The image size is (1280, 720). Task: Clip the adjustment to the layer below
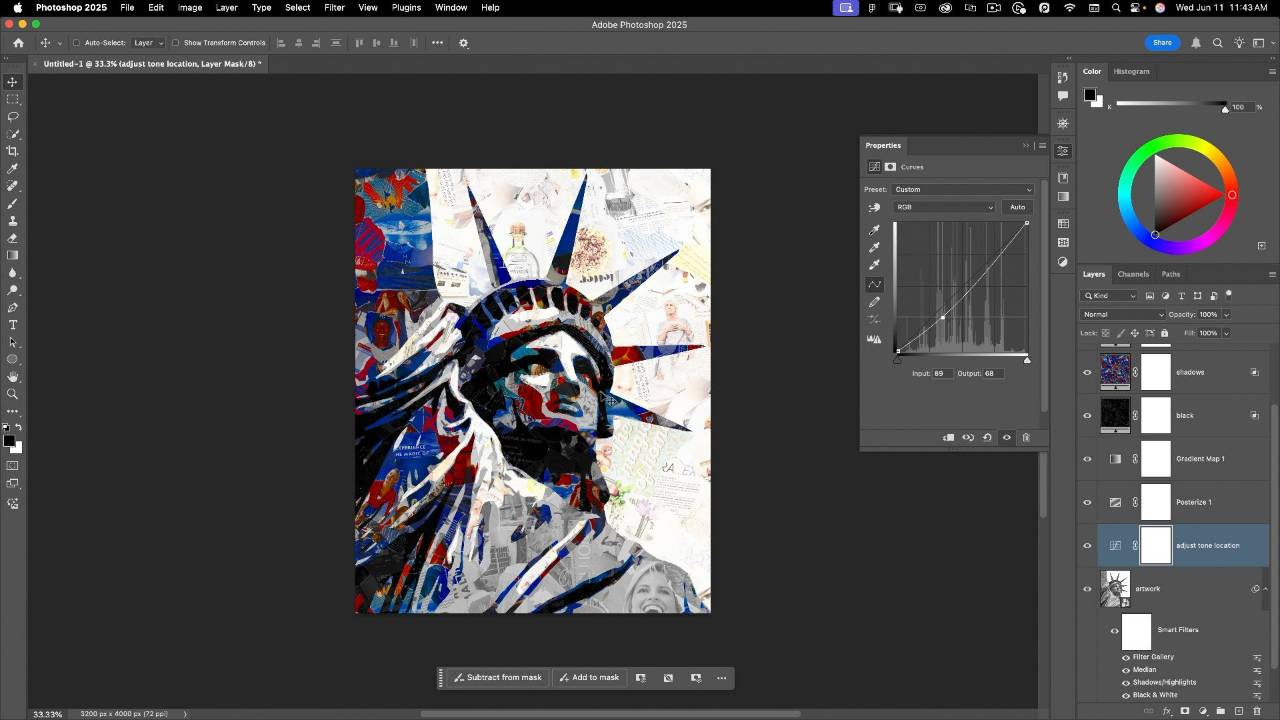point(948,437)
